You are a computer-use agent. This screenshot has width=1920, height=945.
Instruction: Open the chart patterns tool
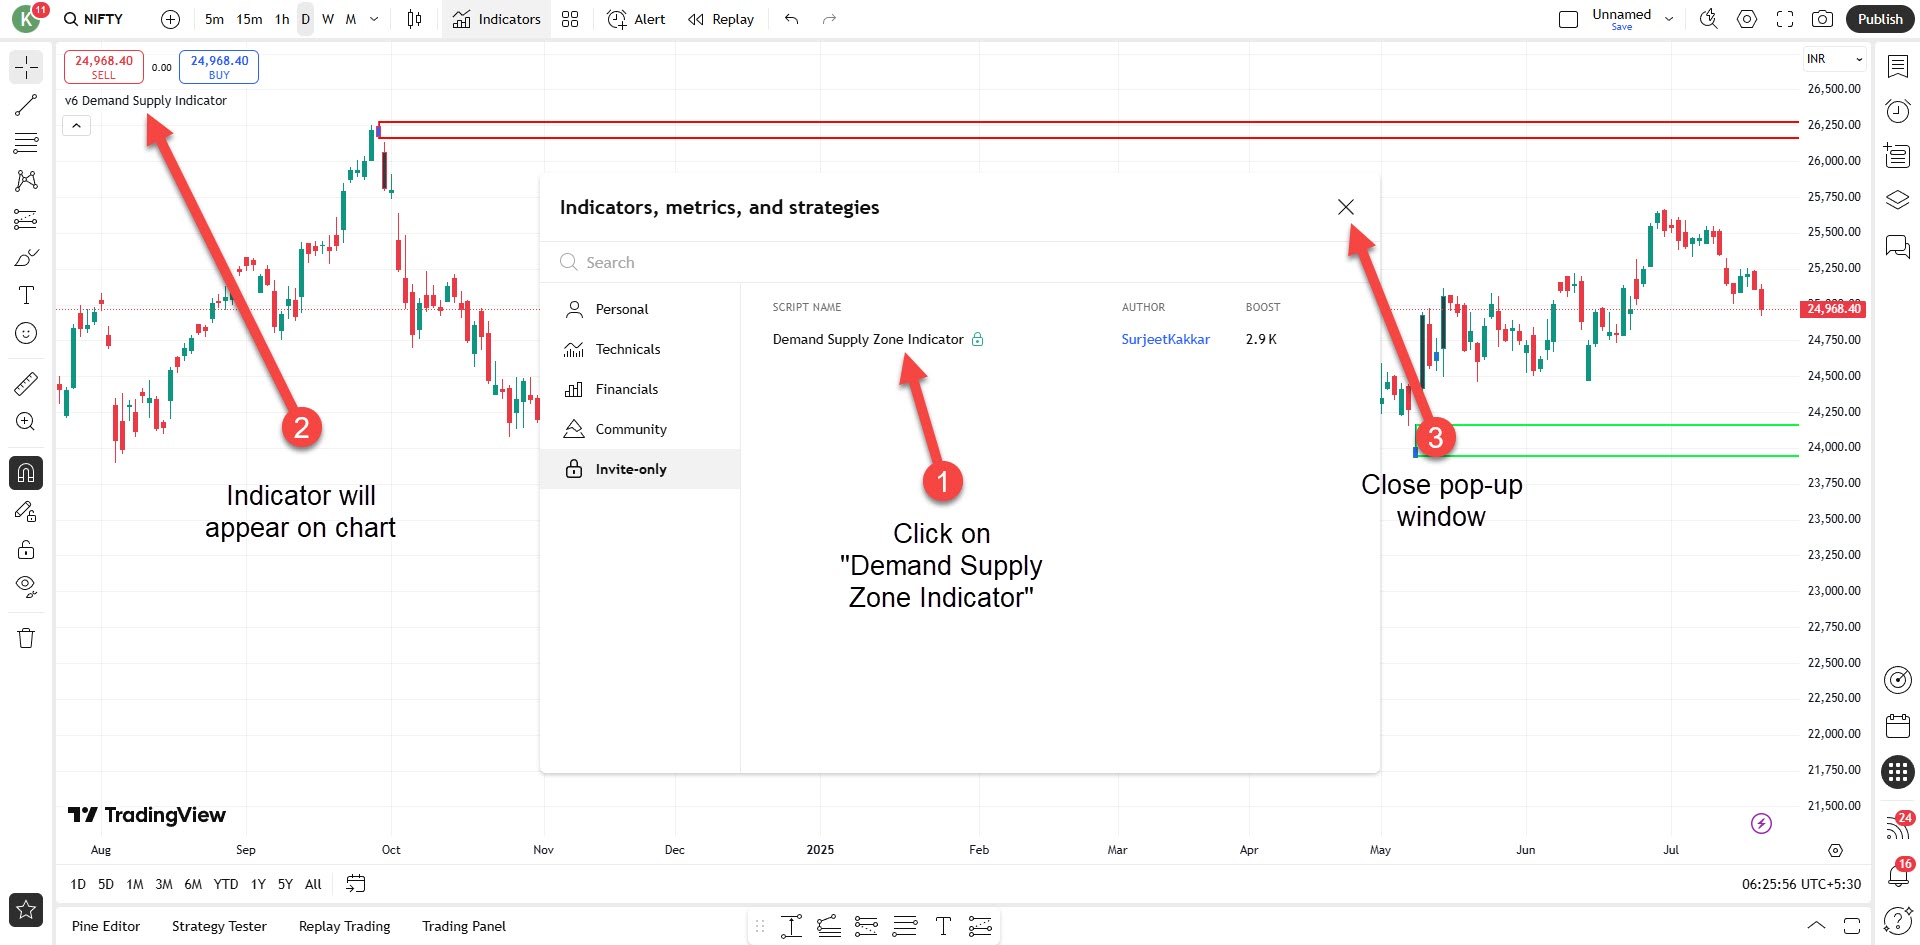pos(26,181)
